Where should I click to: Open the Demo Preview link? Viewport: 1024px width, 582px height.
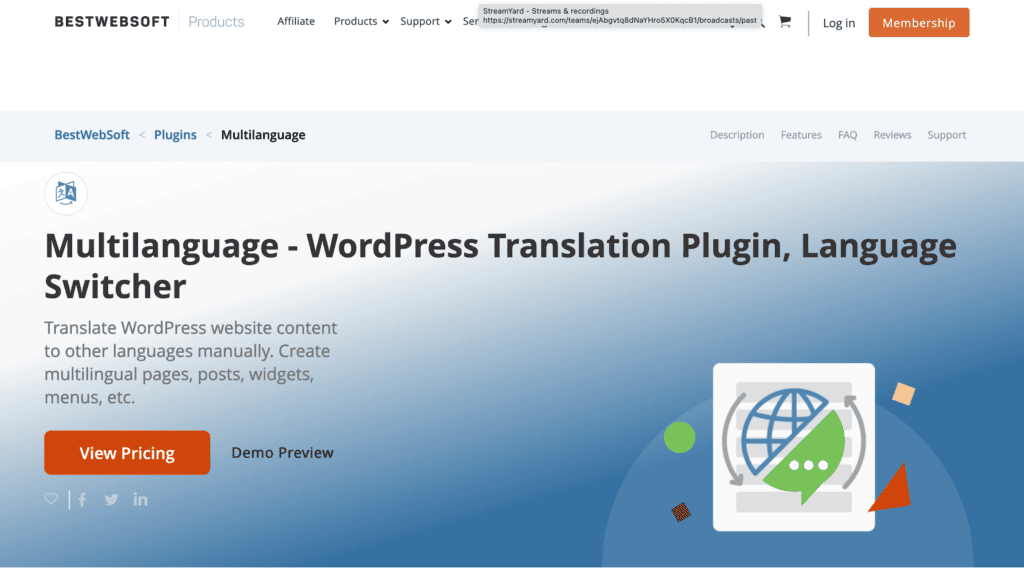pos(282,452)
